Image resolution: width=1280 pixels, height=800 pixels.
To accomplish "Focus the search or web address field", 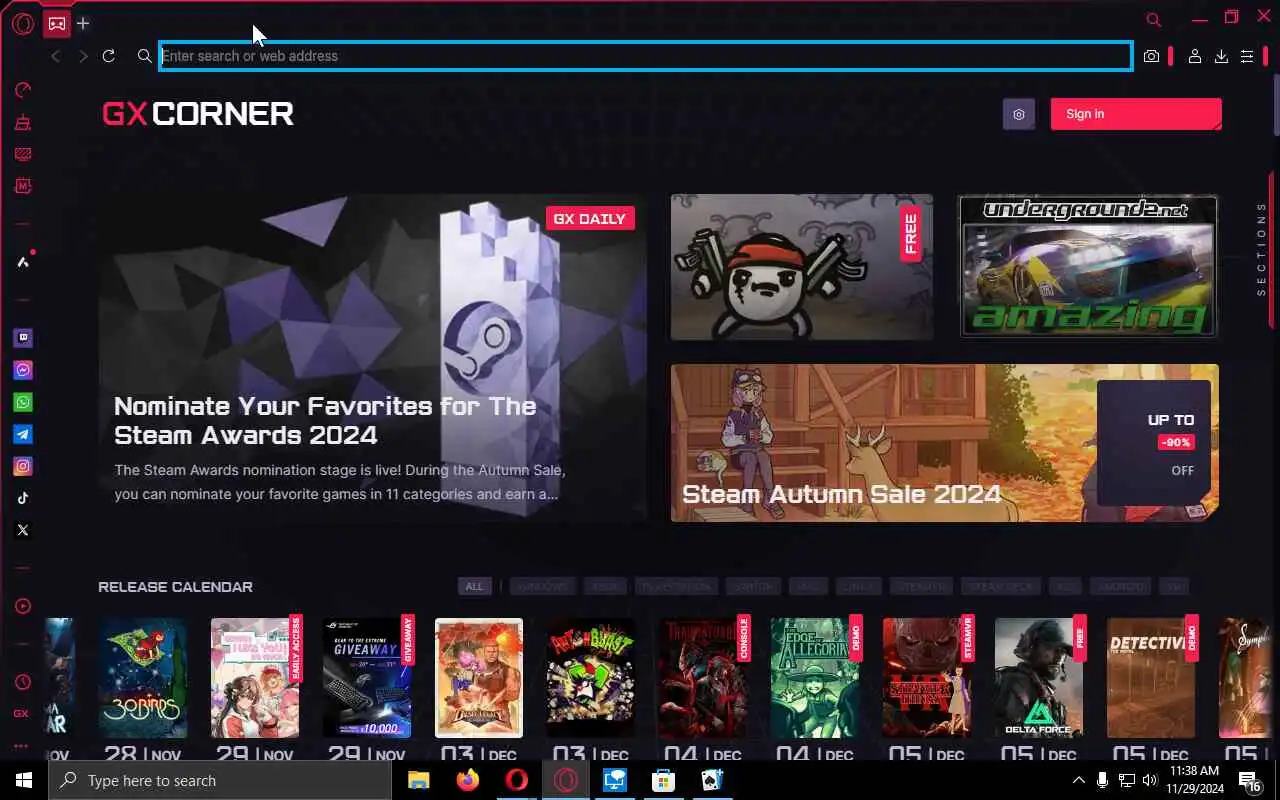I will click(646, 56).
